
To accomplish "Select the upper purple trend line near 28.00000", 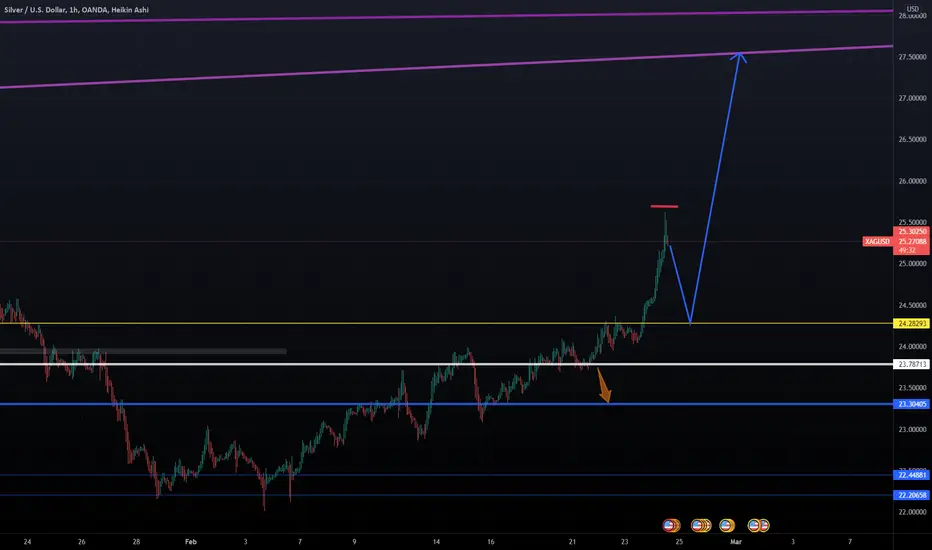I will [x=446, y=16].
